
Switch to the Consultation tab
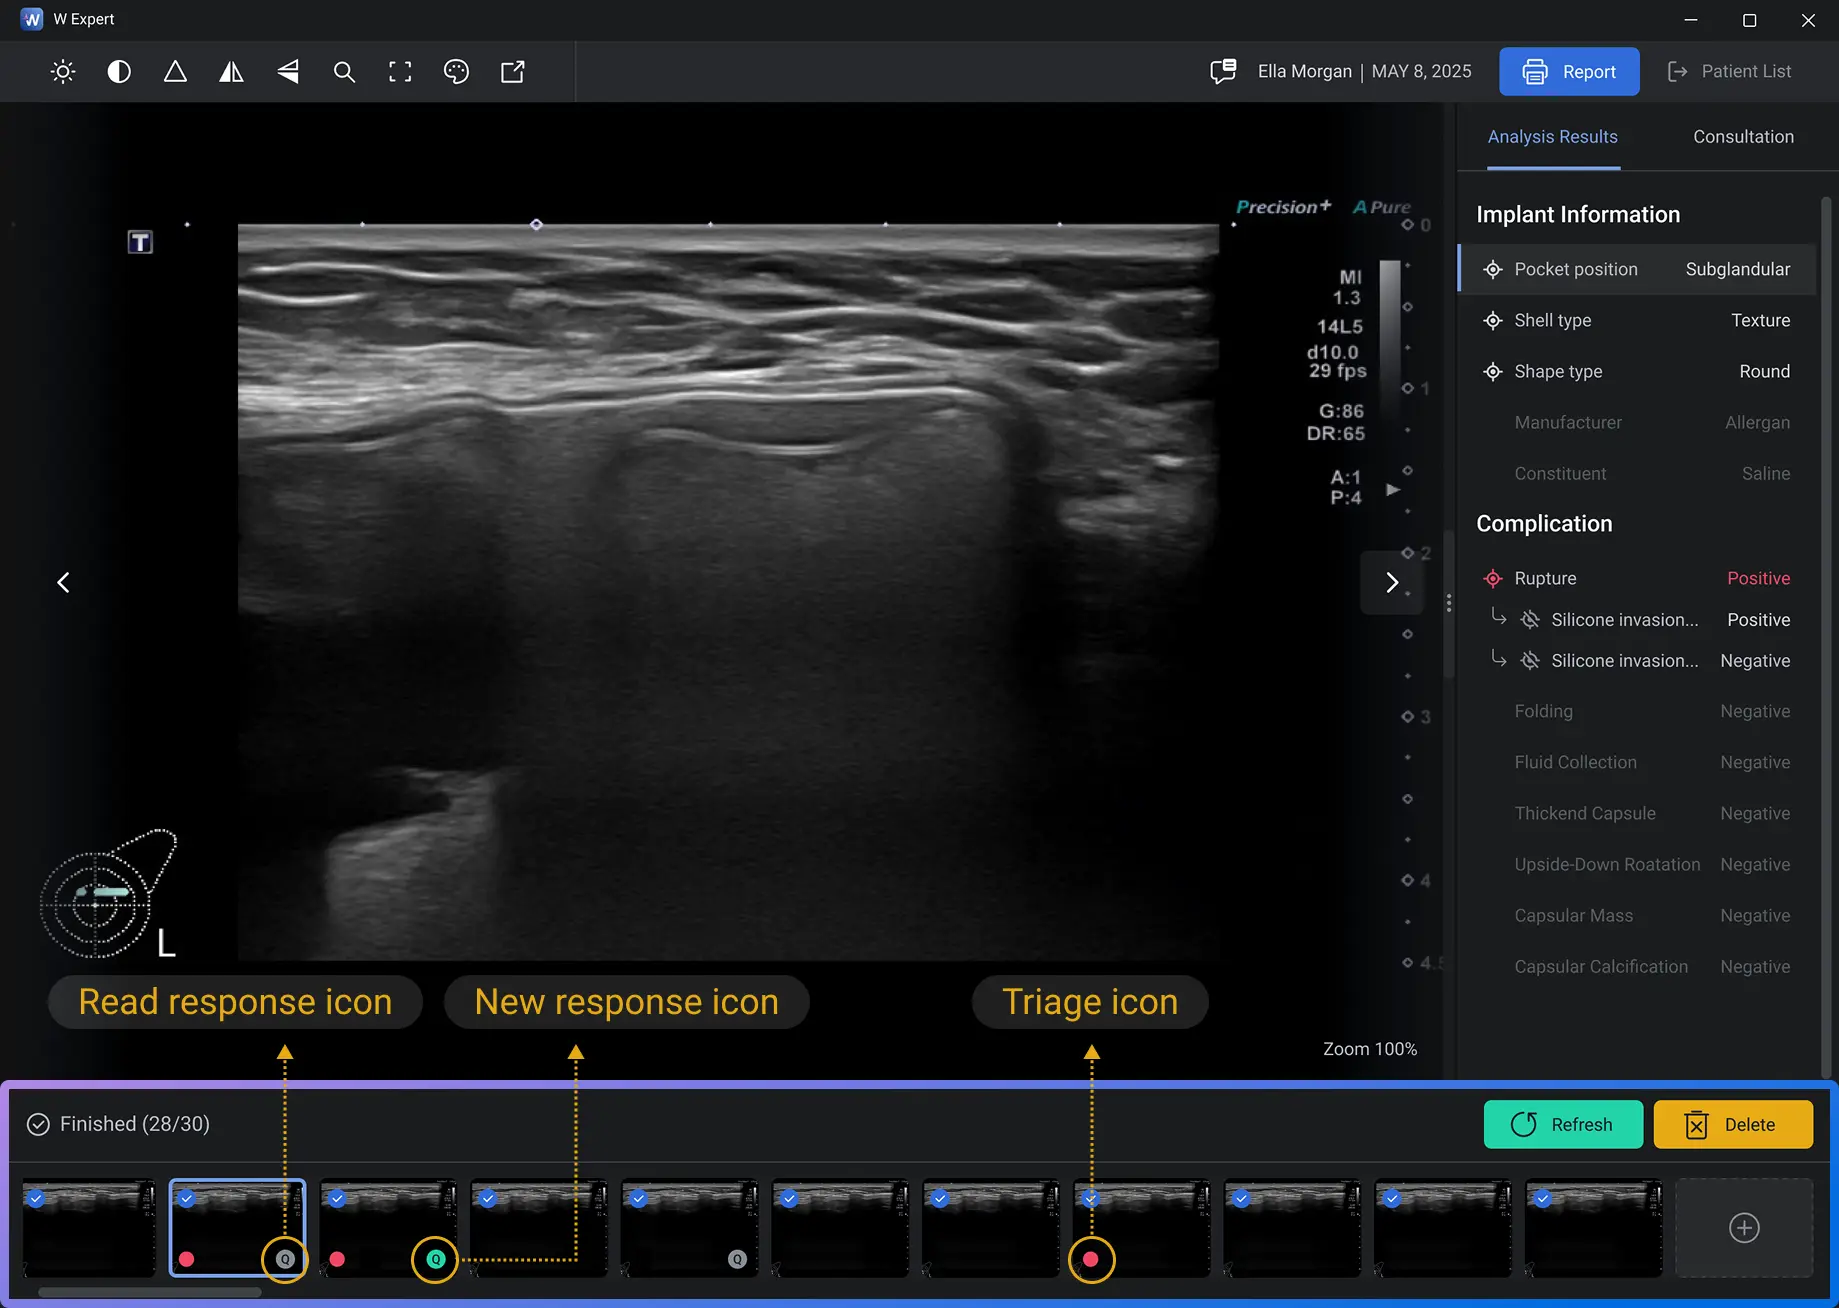1742,137
